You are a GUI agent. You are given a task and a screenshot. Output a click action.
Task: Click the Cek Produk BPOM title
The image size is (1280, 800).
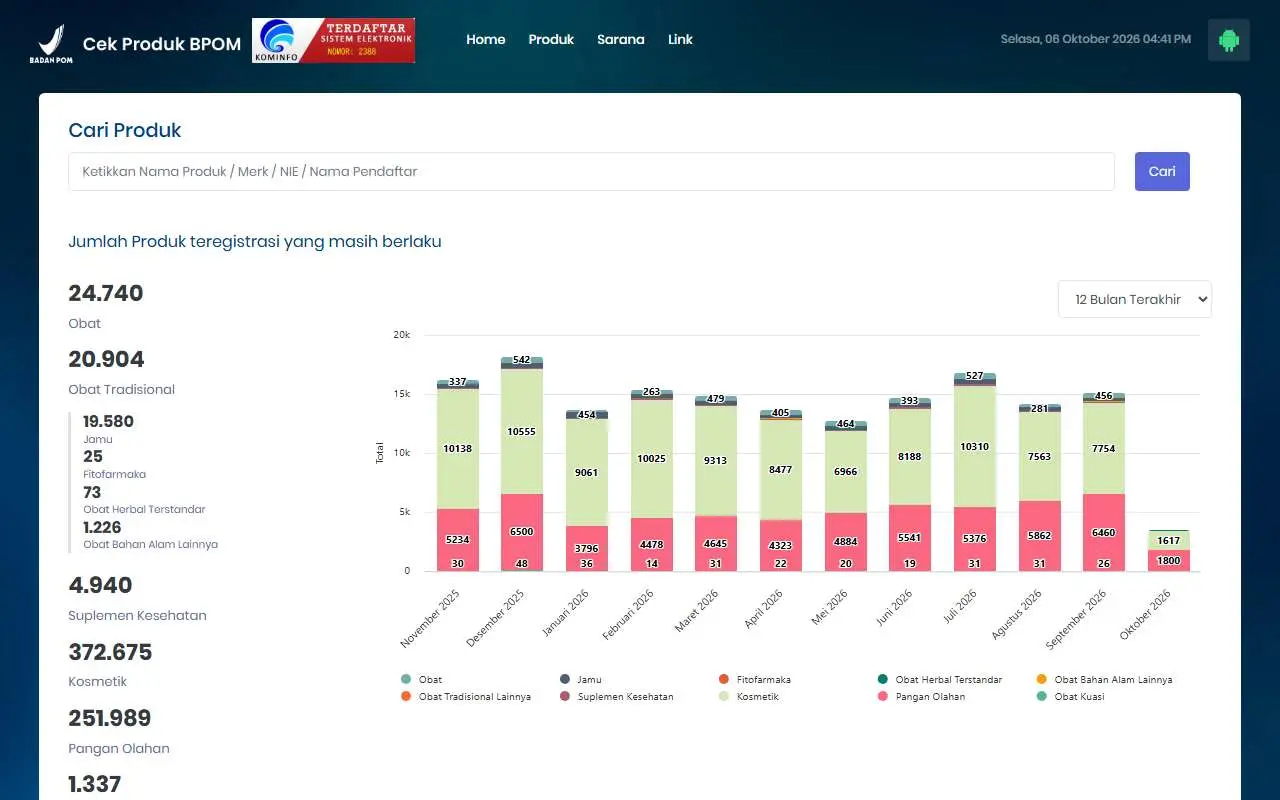(x=162, y=44)
